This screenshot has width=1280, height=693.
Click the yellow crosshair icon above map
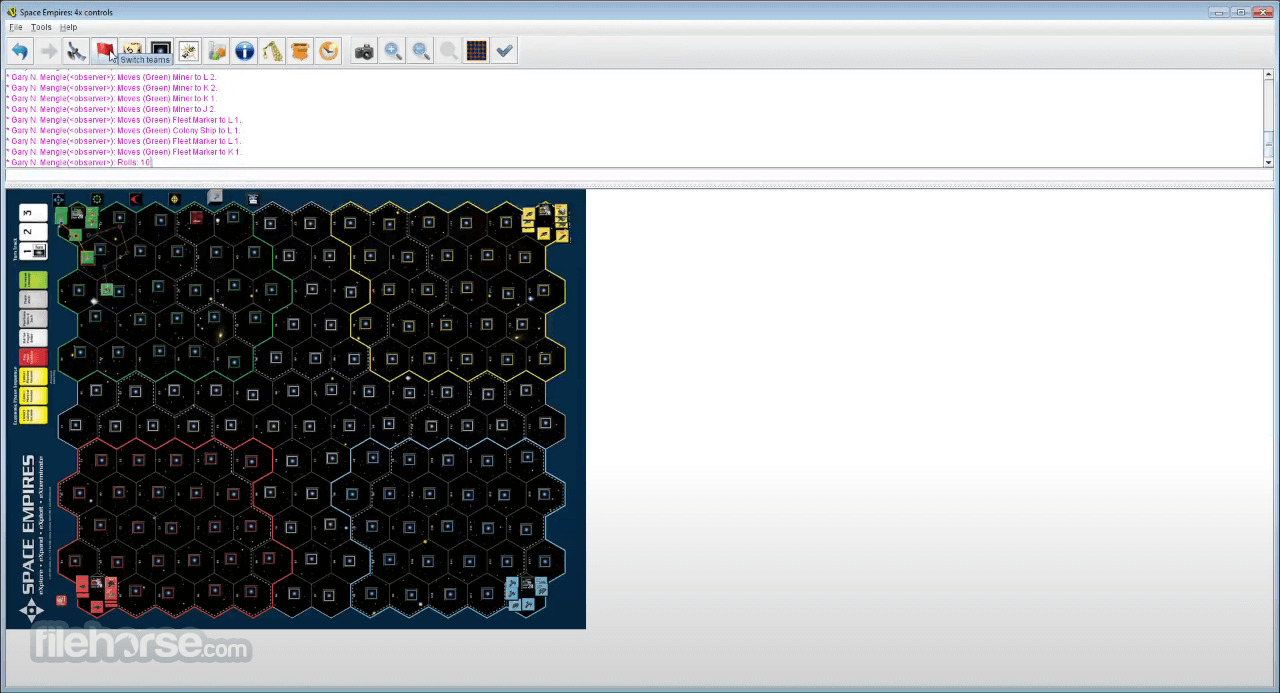pos(175,199)
